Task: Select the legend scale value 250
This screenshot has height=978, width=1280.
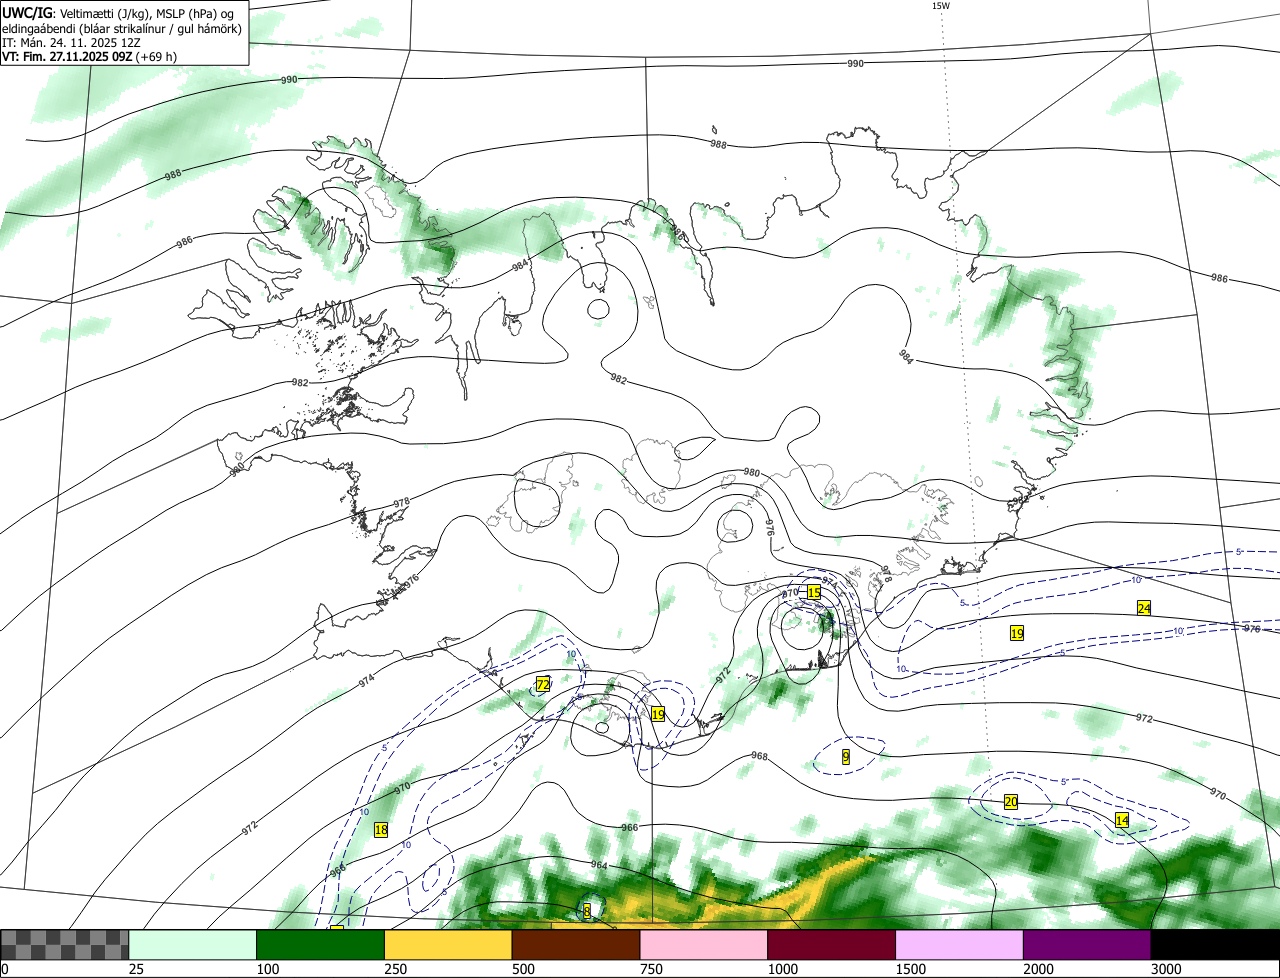Action: point(396,969)
